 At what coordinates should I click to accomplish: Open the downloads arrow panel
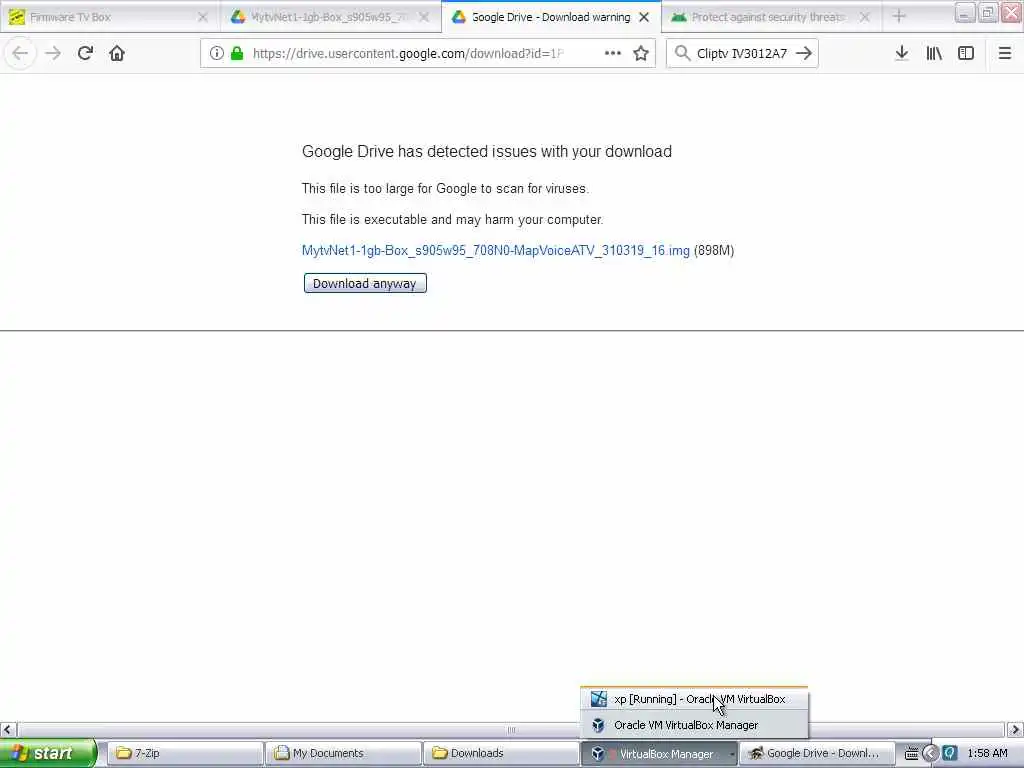point(901,53)
